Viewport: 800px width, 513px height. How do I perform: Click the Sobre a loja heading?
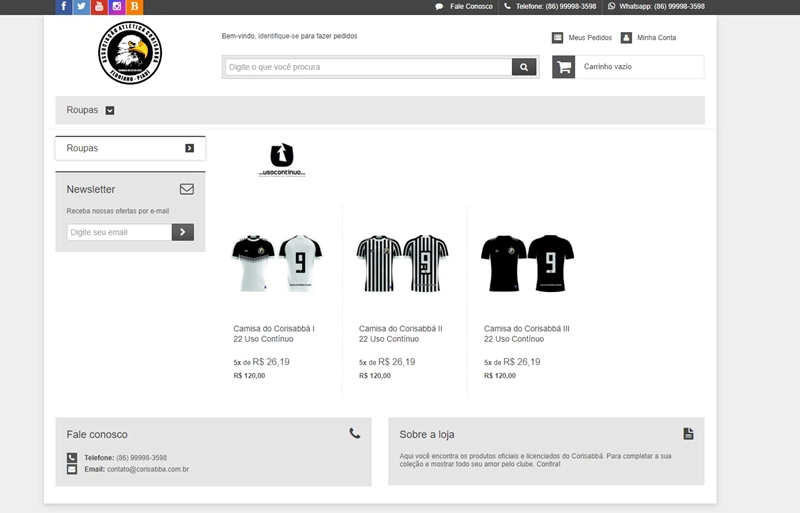[x=427, y=434]
